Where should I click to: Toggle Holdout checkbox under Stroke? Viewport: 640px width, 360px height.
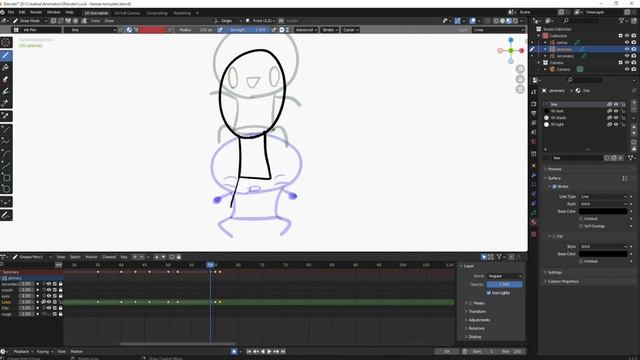[x=581, y=219]
